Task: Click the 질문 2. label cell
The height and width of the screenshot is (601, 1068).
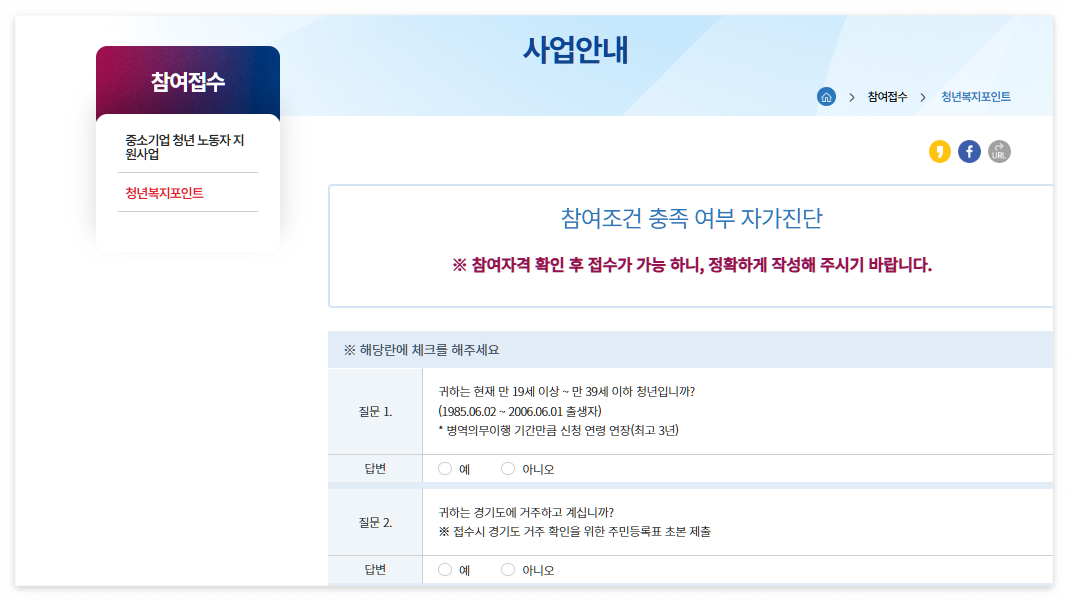Action: (x=375, y=523)
